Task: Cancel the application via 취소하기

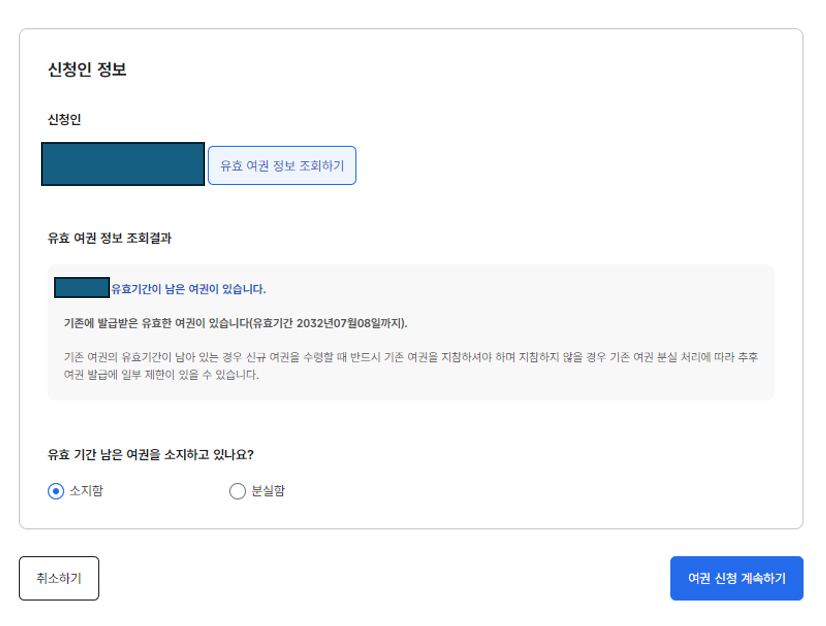Action: click(58, 577)
